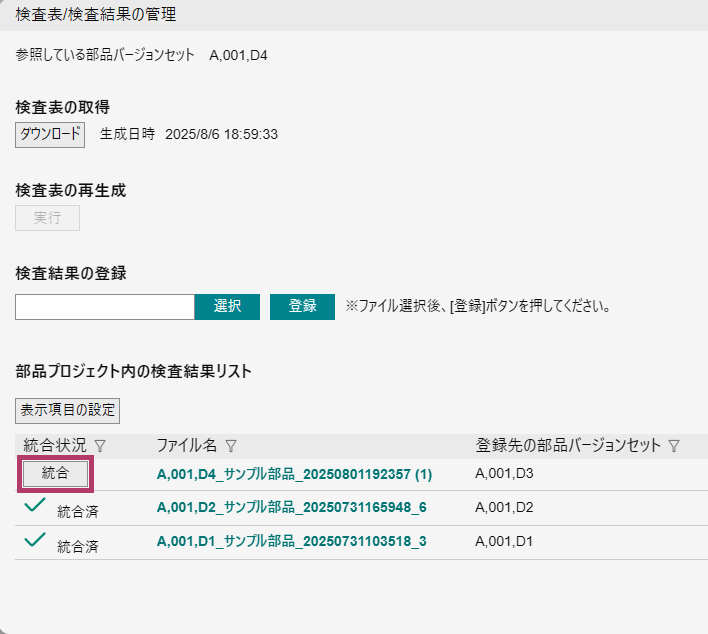Viewport: 708px width, 634px height.
Task: Open the A,001,D2_サンプル部品_20250731165948_6 file link
Action: [x=292, y=508]
